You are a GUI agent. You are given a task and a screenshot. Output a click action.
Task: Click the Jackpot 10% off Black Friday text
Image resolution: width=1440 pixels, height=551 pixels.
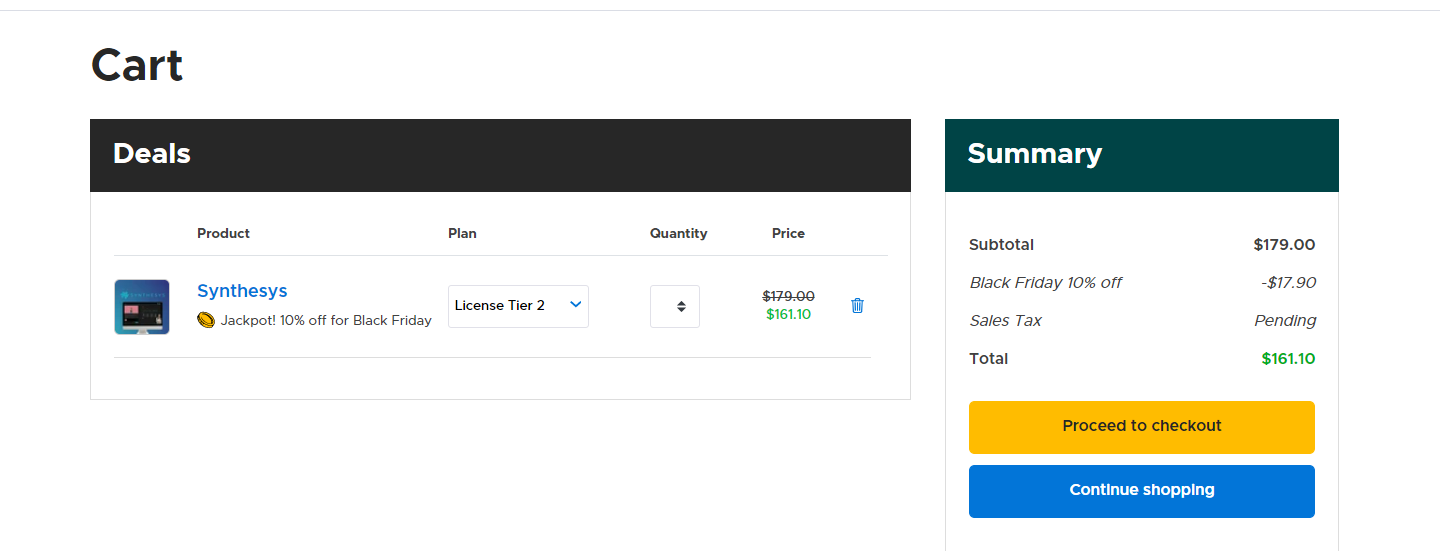(x=326, y=320)
